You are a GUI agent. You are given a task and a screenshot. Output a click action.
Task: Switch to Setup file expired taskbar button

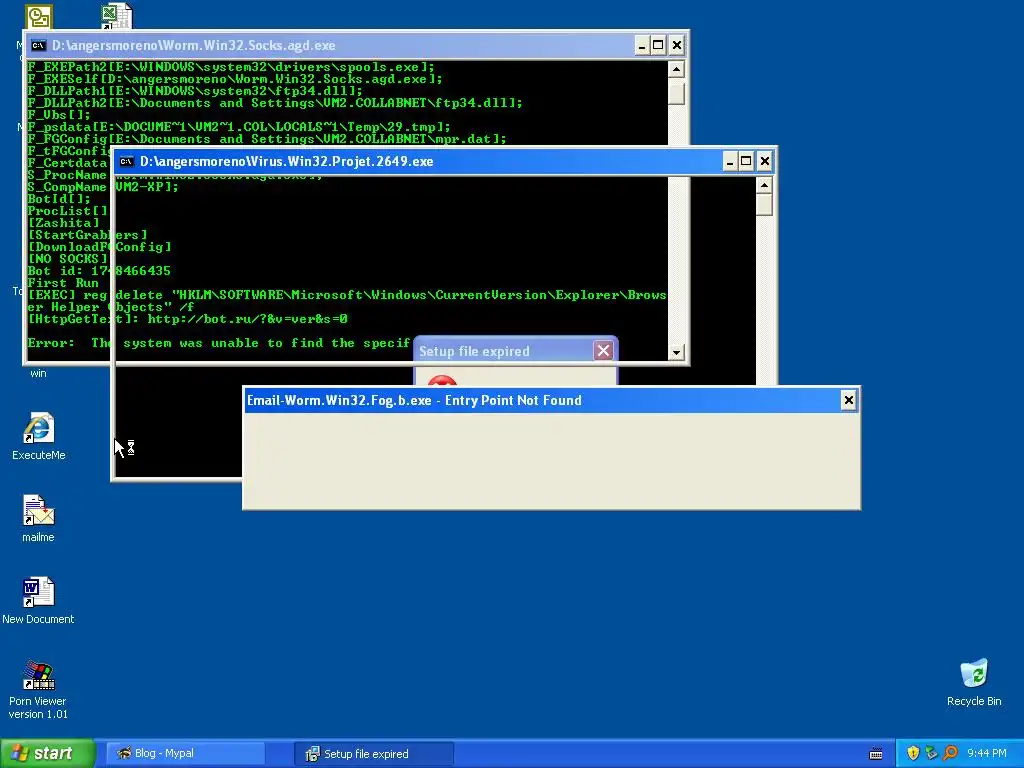373,754
